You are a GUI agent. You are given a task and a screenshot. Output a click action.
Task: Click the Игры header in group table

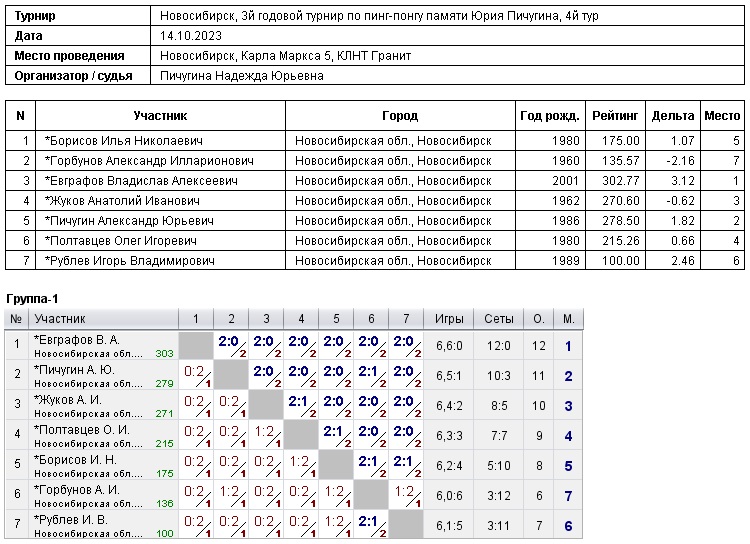tap(449, 319)
